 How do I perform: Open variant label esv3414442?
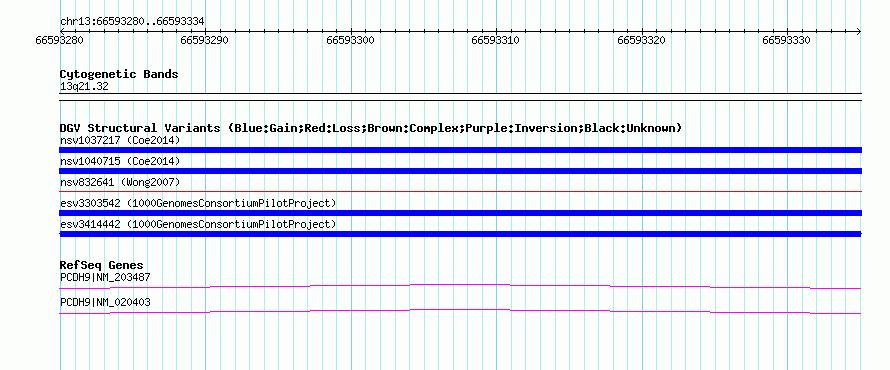198,225
